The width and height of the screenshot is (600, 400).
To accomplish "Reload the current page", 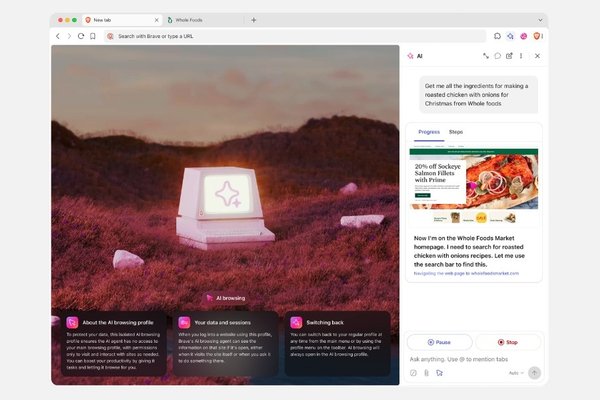I will 81,36.
